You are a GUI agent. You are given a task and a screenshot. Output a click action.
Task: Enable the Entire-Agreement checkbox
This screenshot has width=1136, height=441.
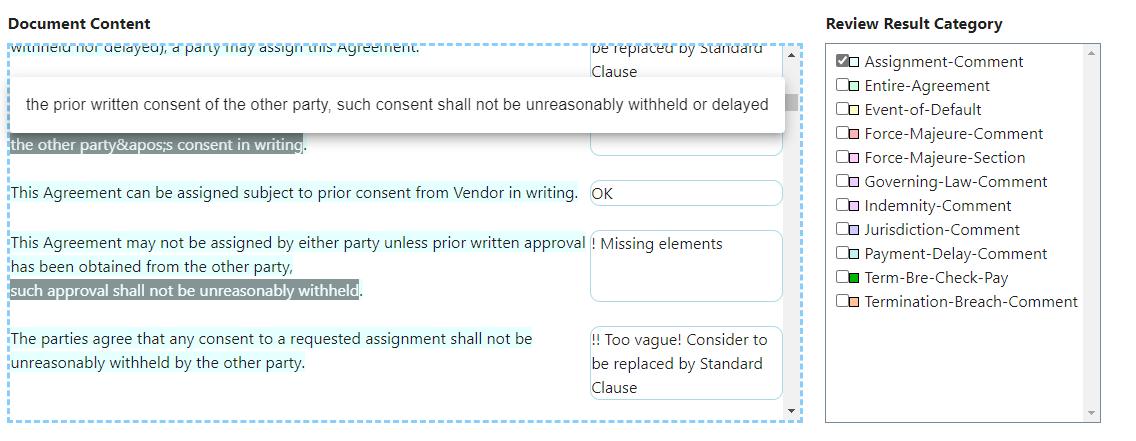(842, 86)
